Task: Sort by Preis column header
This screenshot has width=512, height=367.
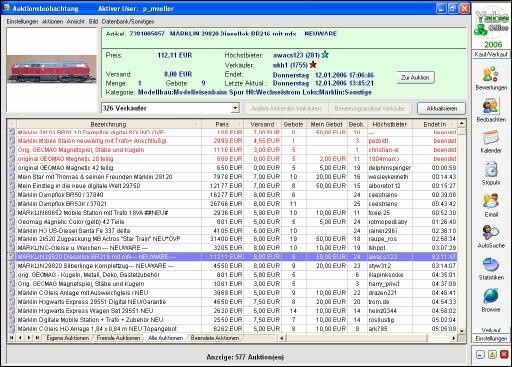Action: coord(222,124)
